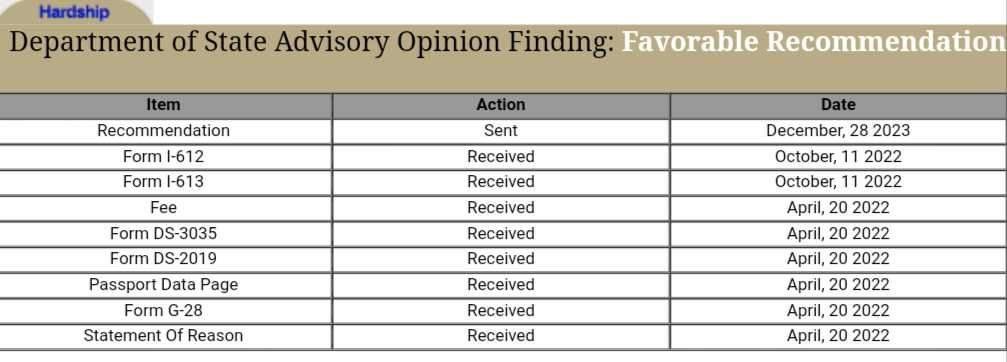Click the Form DS-2019 cell

point(163,259)
